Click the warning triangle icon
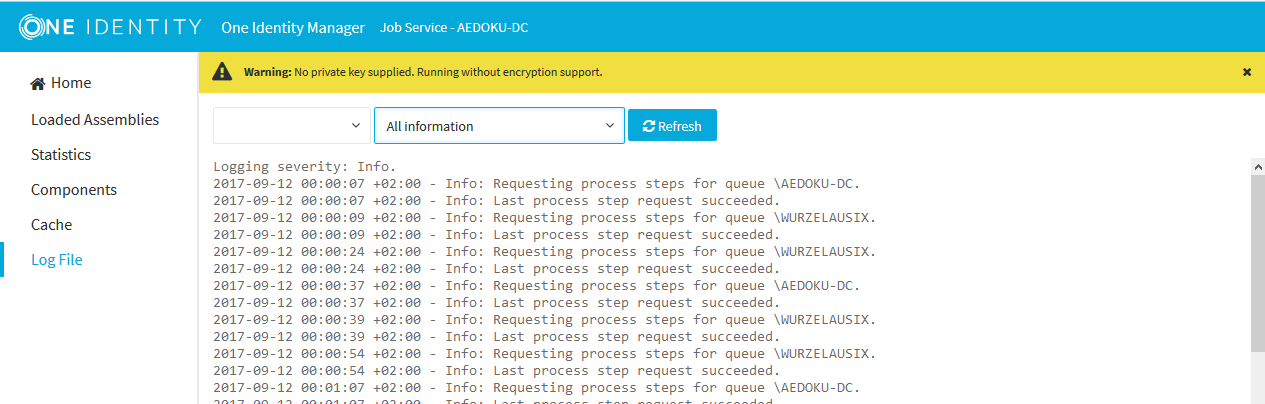This screenshot has height=404, width=1265. coord(222,72)
